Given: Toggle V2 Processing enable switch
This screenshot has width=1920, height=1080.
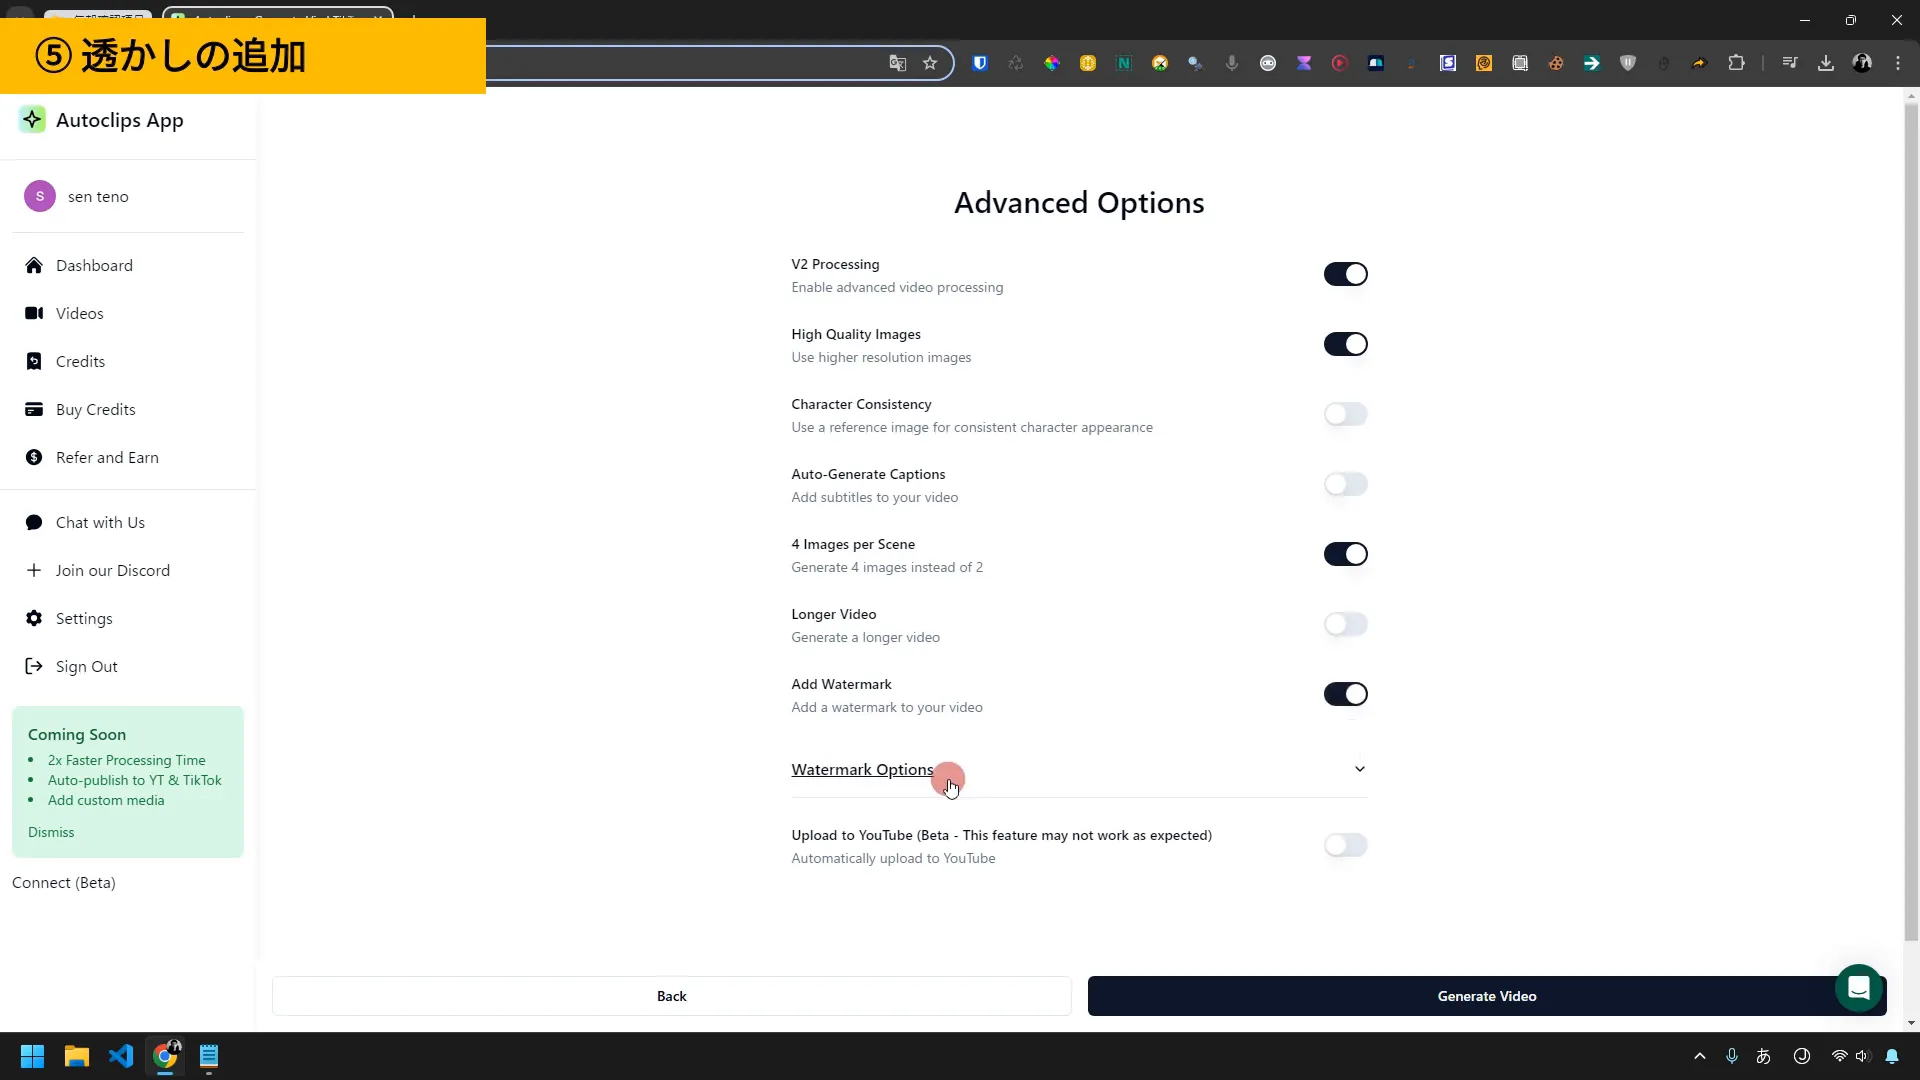Looking at the screenshot, I should [1346, 274].
